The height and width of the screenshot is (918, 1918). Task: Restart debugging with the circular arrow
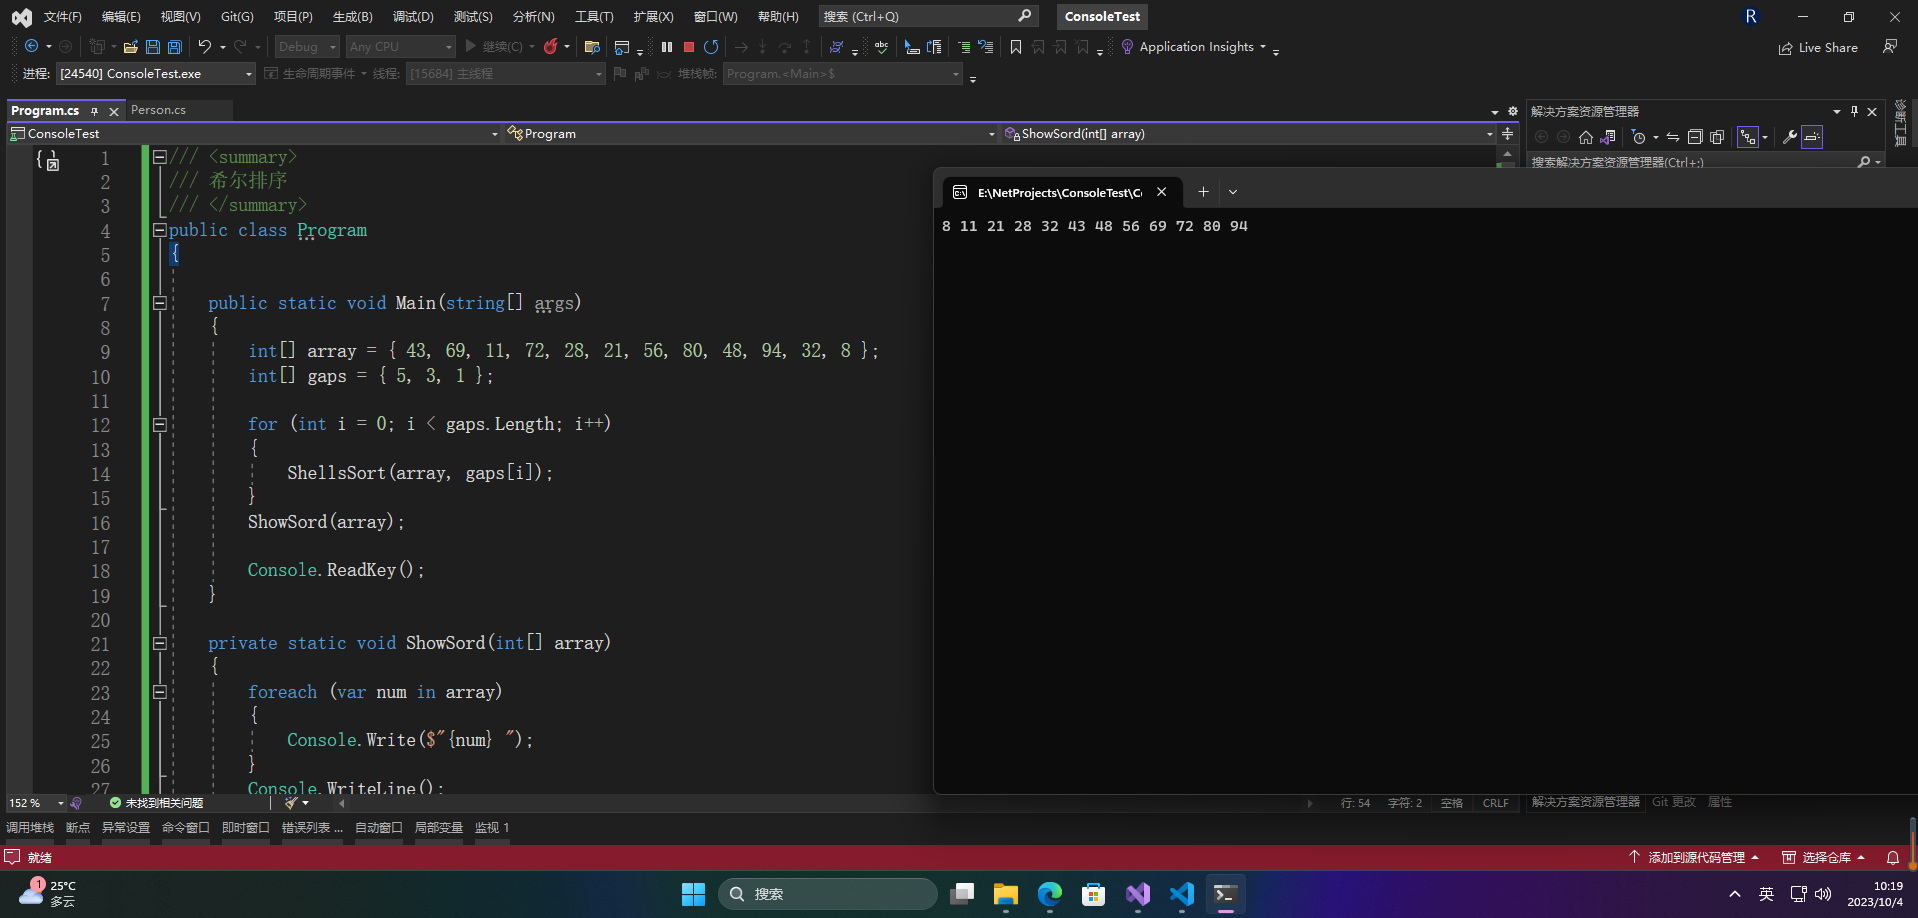coord(711,46)
